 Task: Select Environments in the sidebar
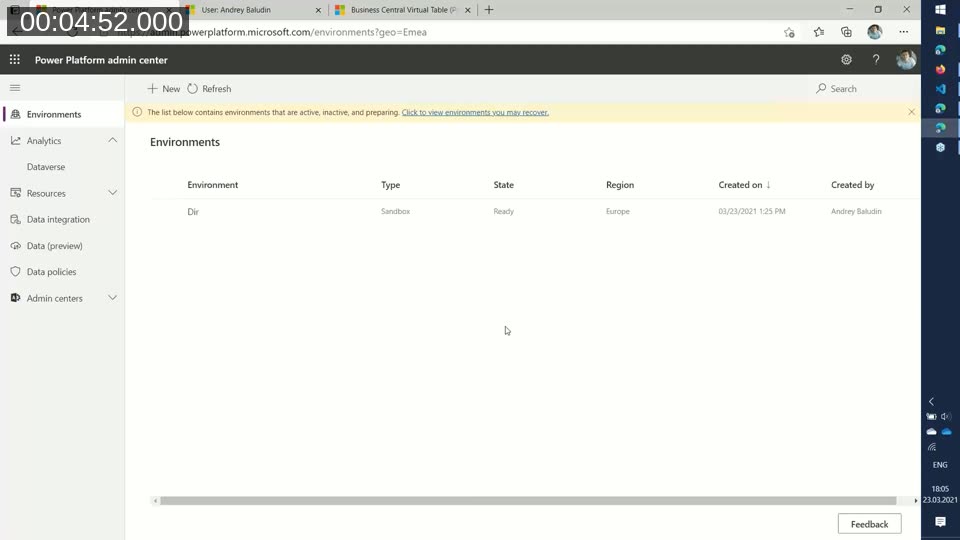click(62, 114)
